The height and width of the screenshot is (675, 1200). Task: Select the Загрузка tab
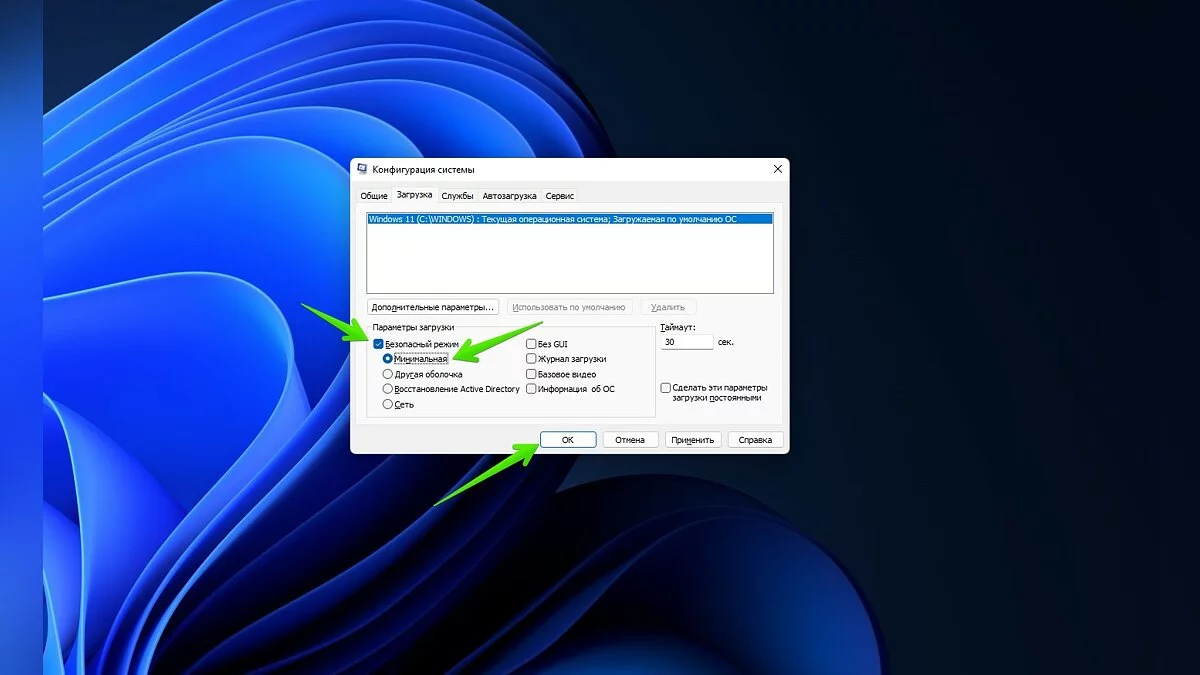tap(414, 195)
